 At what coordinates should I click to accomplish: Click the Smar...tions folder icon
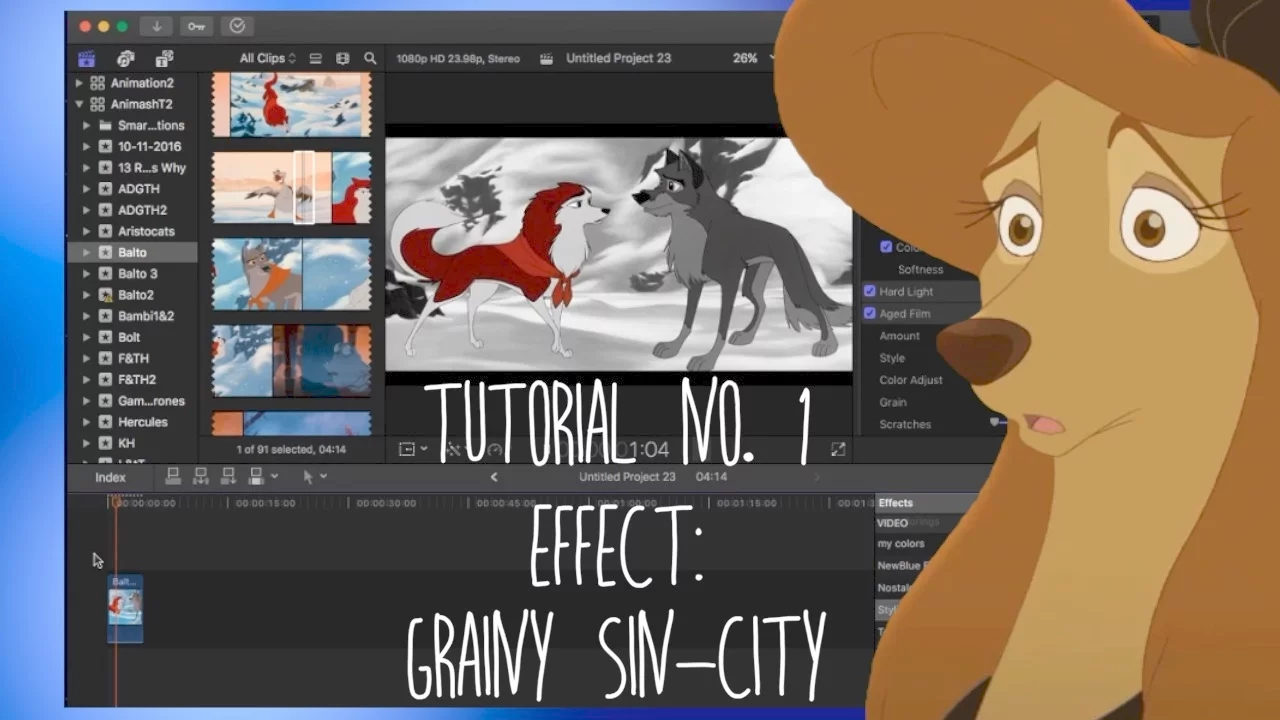105,126
